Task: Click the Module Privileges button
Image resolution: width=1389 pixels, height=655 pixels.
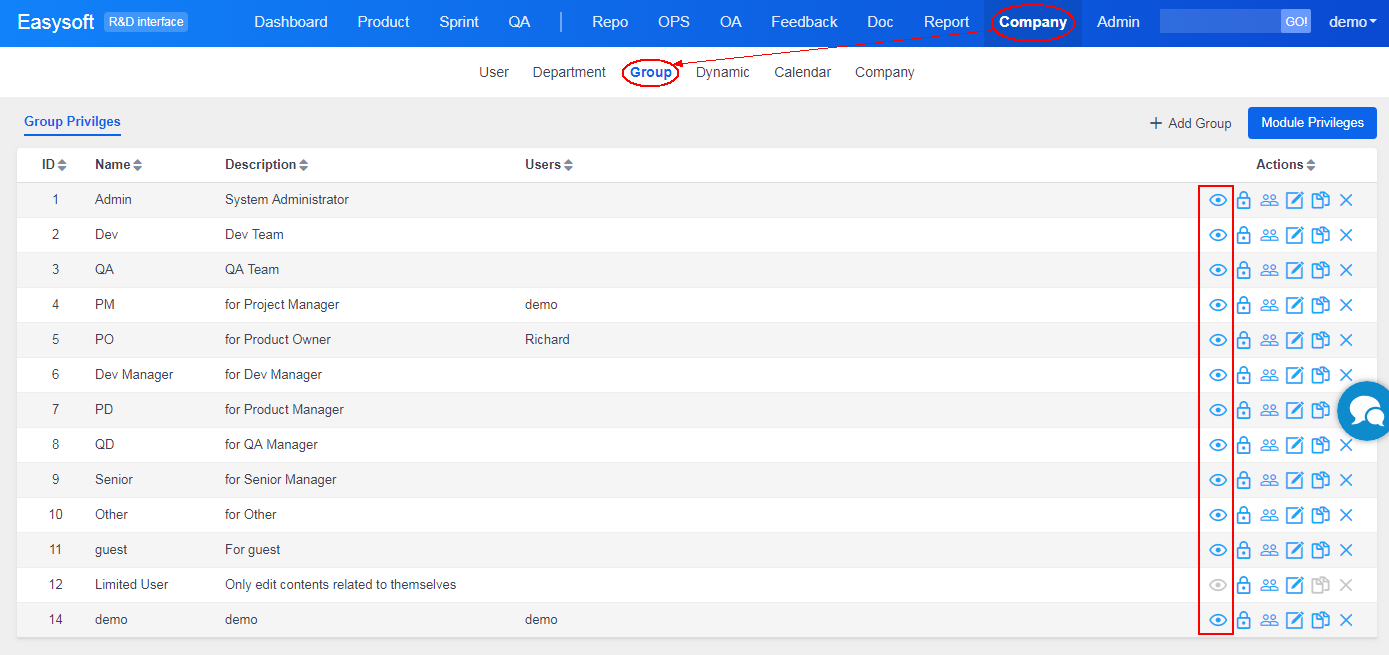Action: [1311, 123]
